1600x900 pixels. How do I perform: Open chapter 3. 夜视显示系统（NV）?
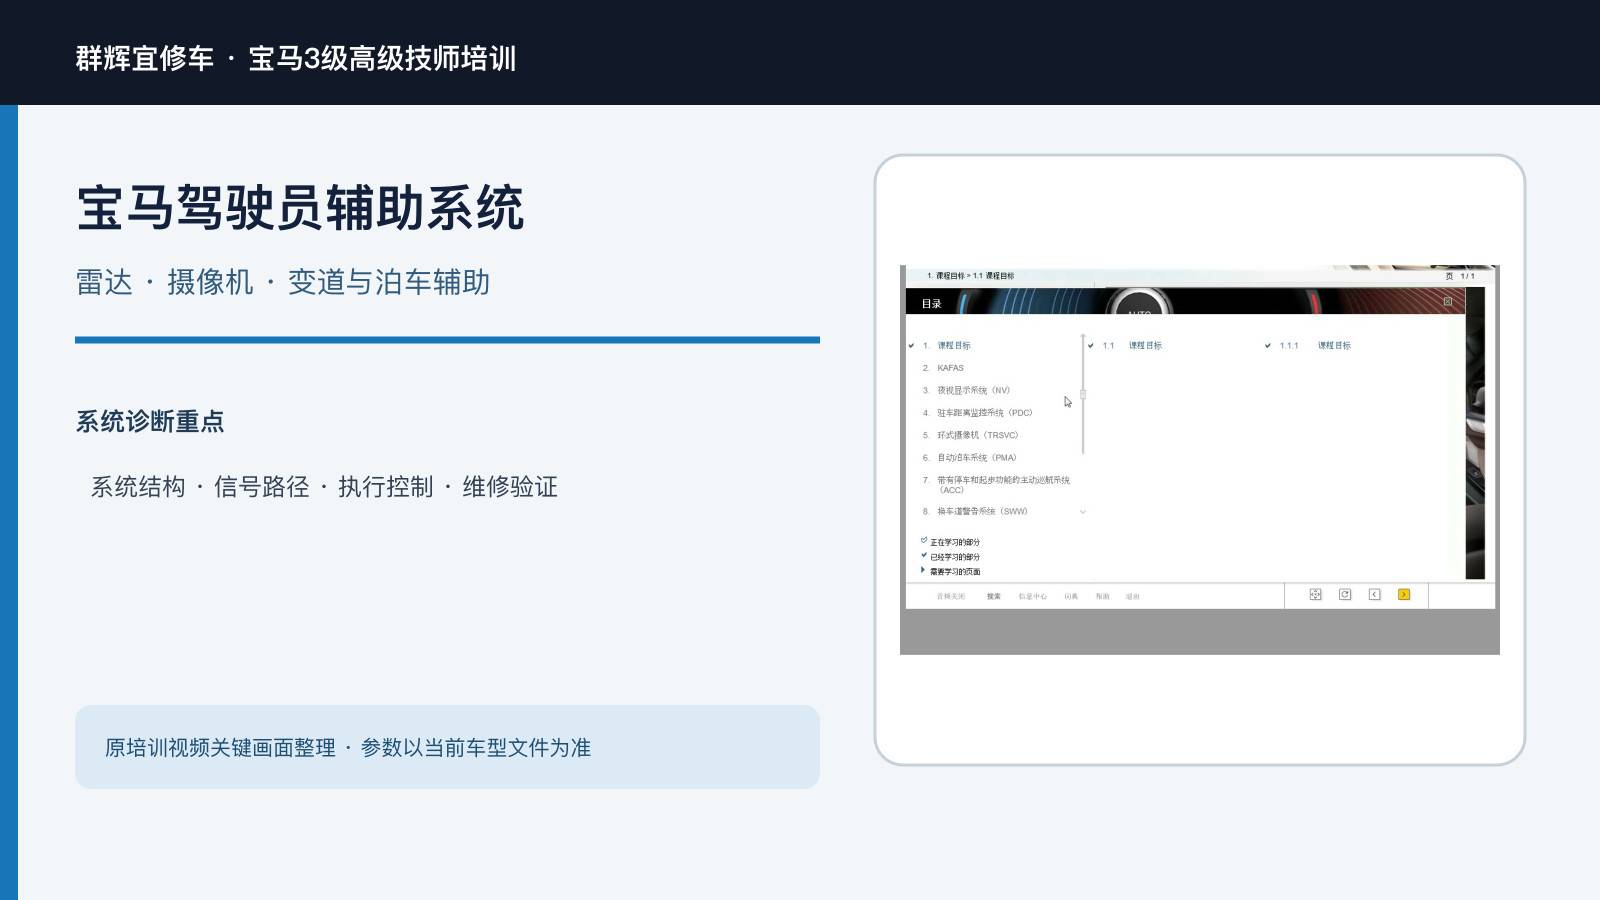[x=966, y=391]
